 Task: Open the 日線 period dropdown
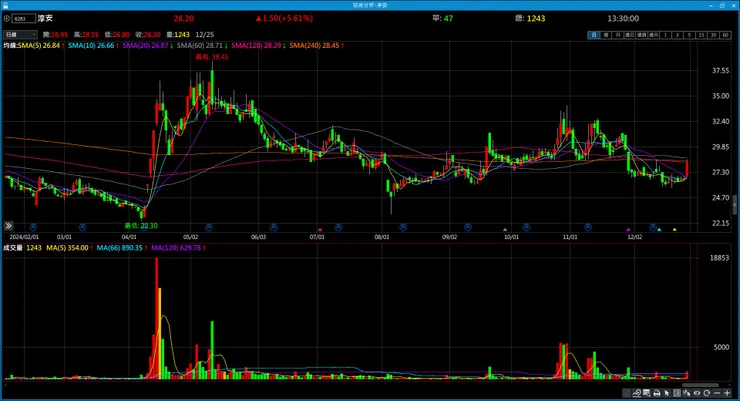click(20, 34)
